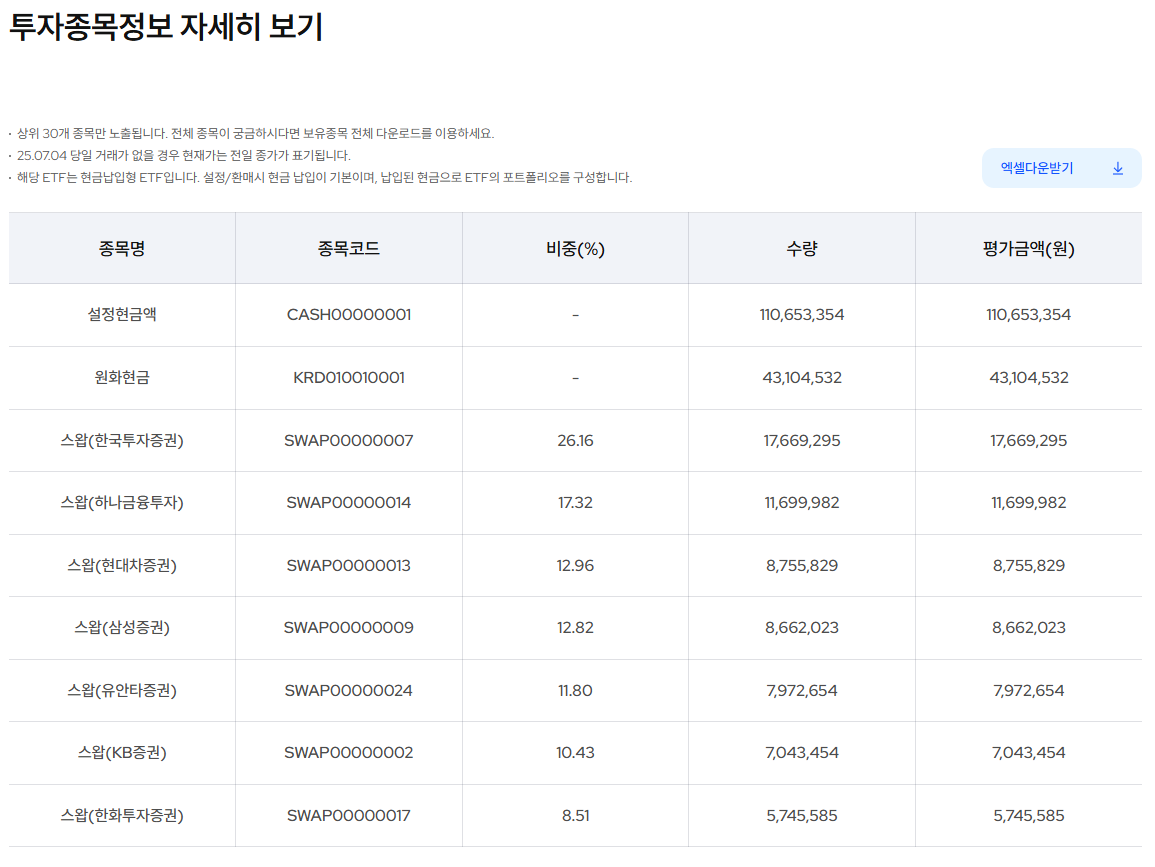The width and height of the screenshot is (1155, 867).
Task: Click the 스왑(삼성증권) entry
Action: point(120,628)
